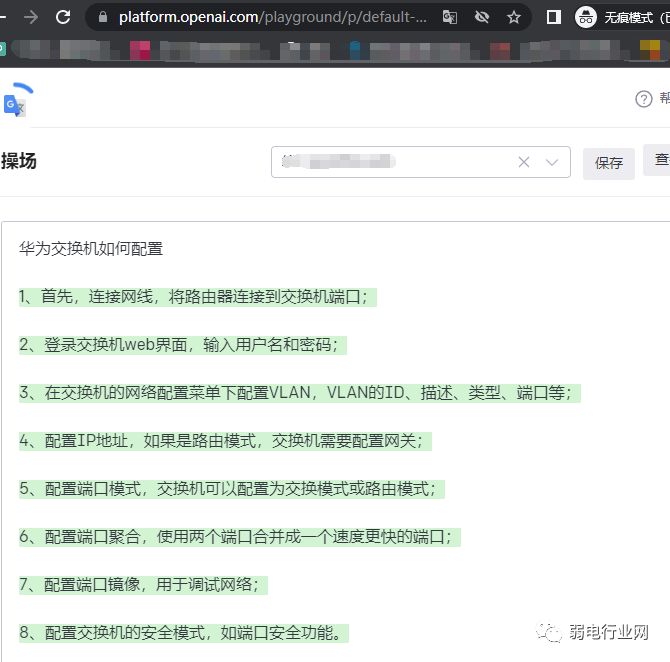Open the translate page icon in address bar
Viewport: 670px width, 662px height.
[450, 17]
